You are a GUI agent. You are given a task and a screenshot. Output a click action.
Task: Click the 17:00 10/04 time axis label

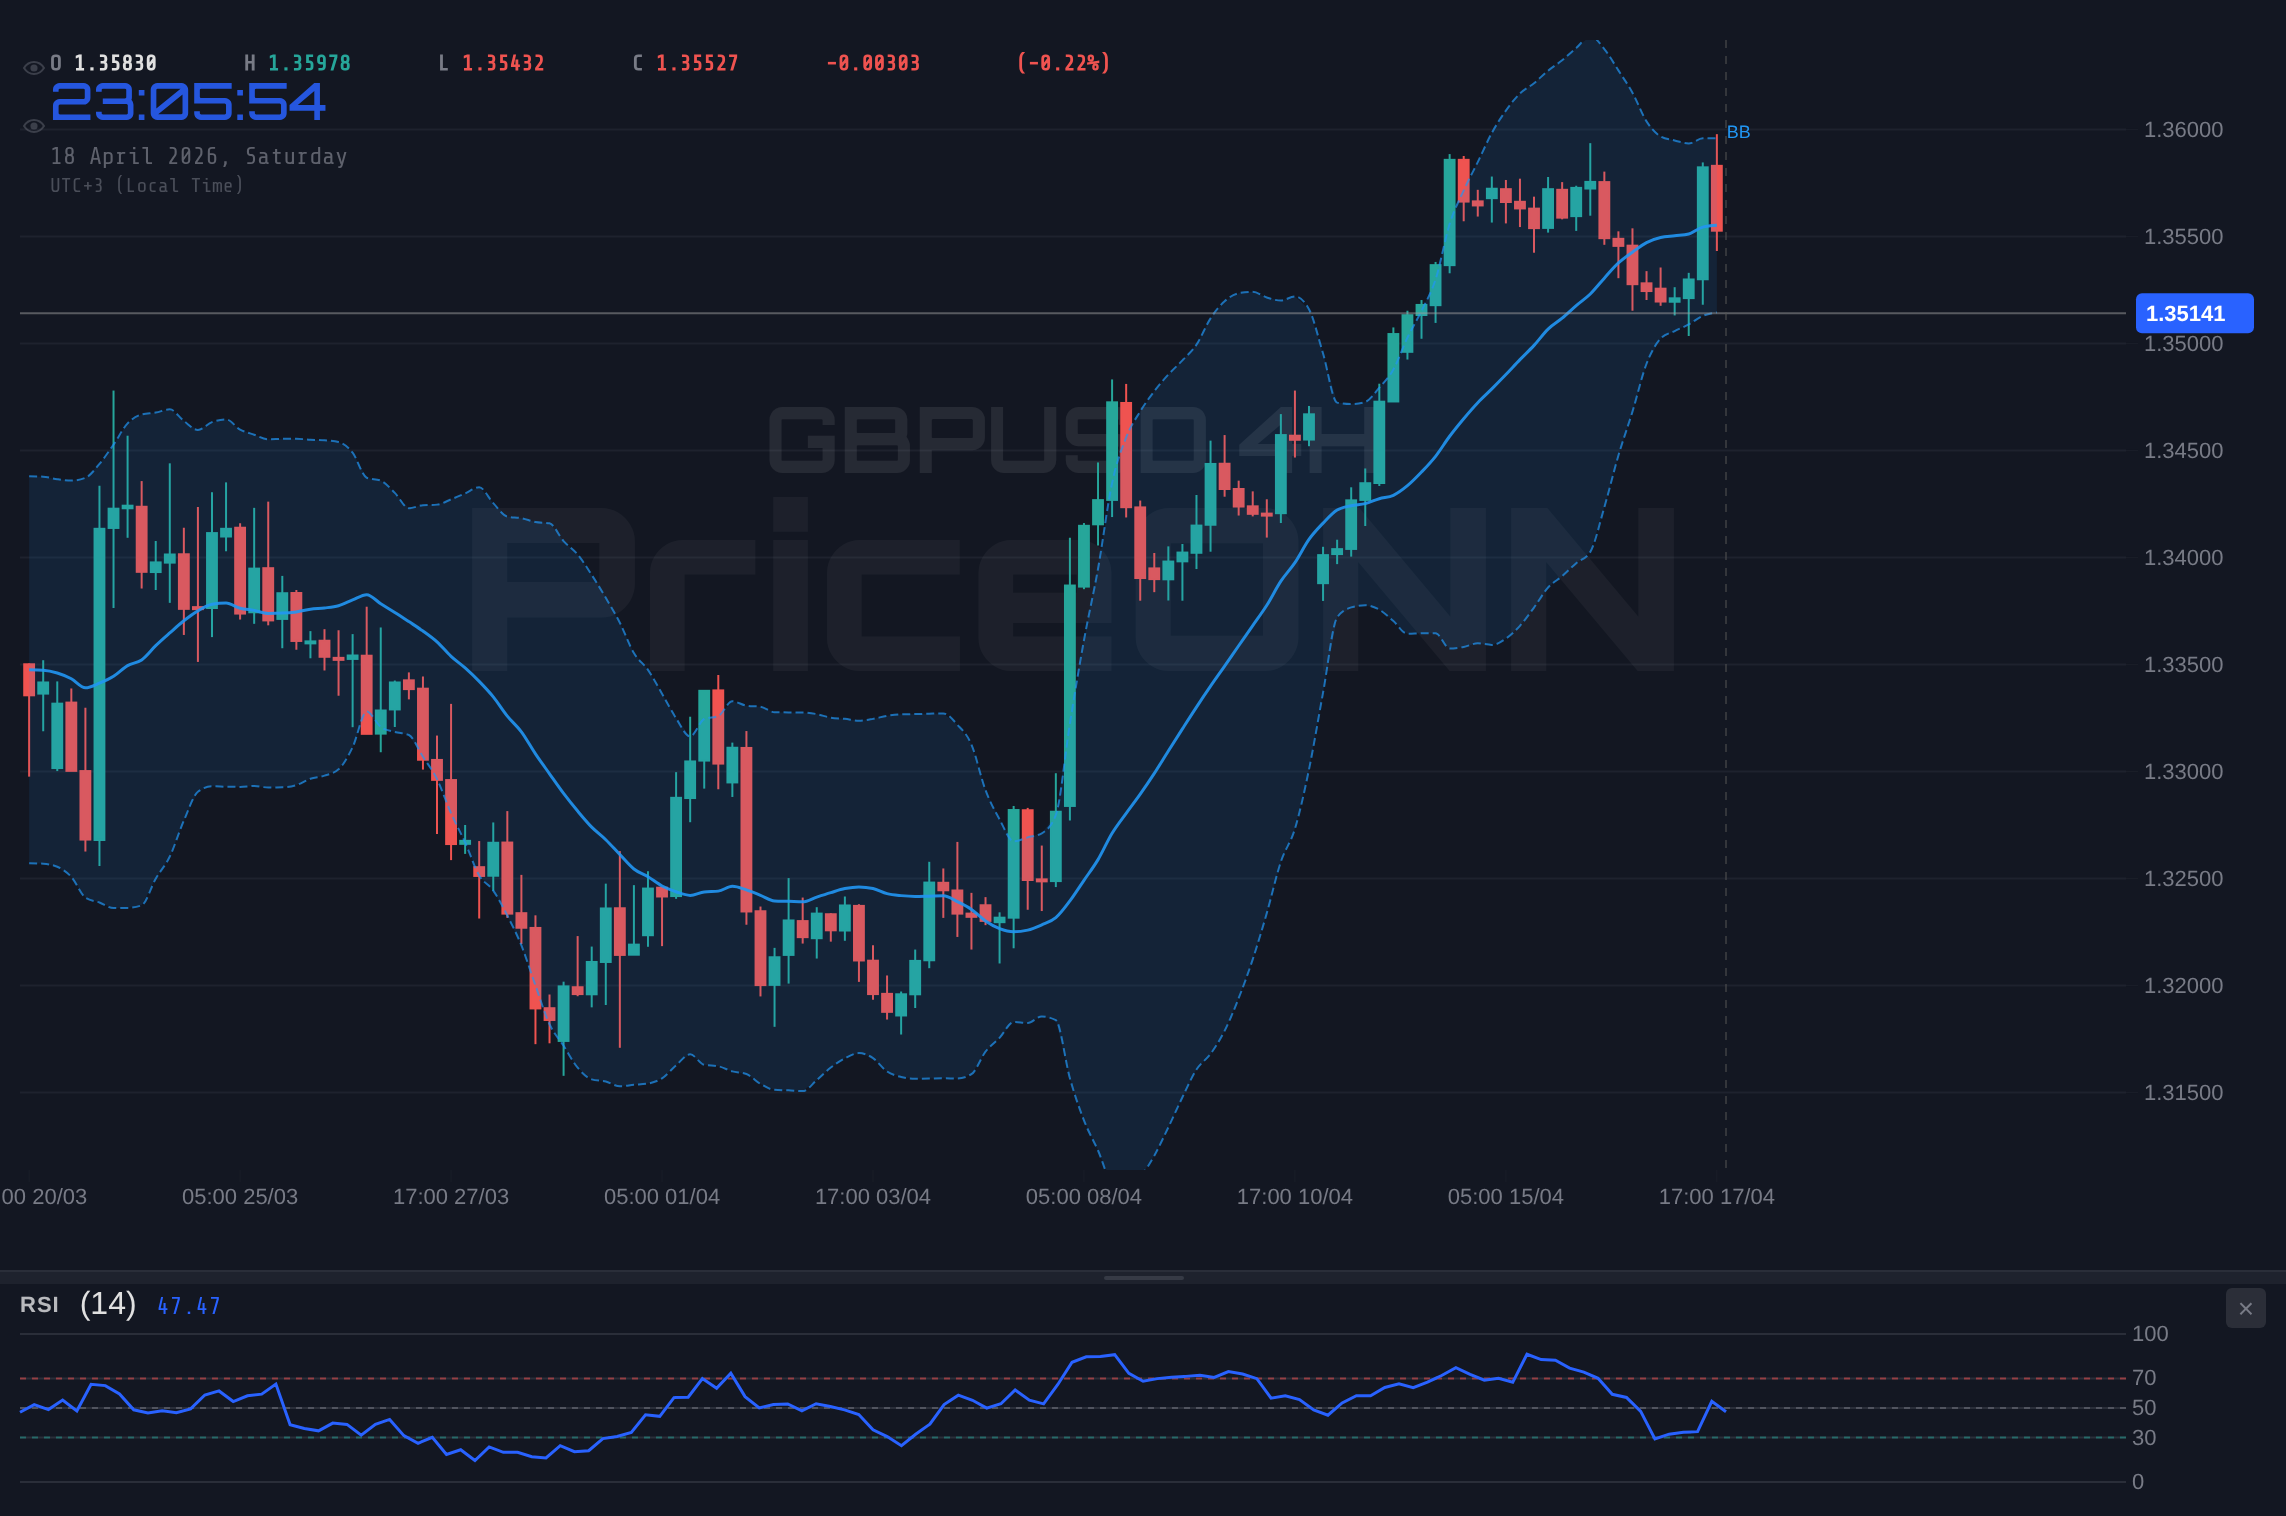1295,1197
